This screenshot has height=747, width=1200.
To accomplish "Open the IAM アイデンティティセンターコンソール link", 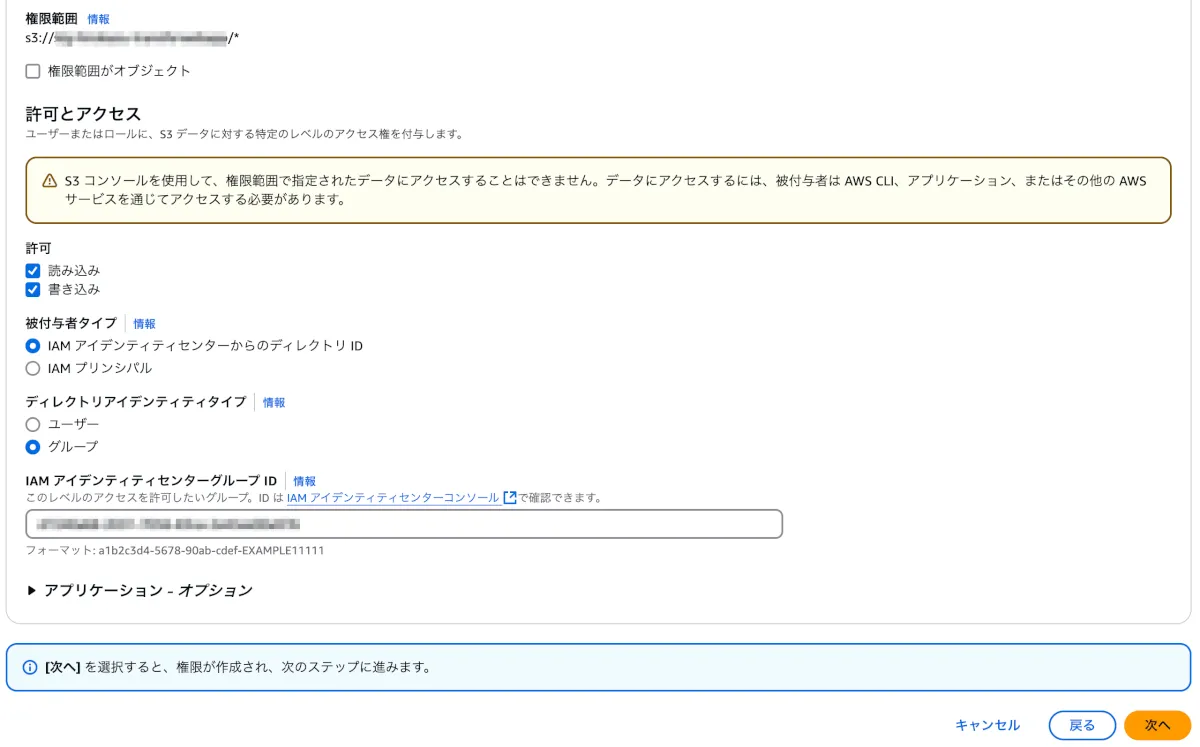I will pos(393,497).
